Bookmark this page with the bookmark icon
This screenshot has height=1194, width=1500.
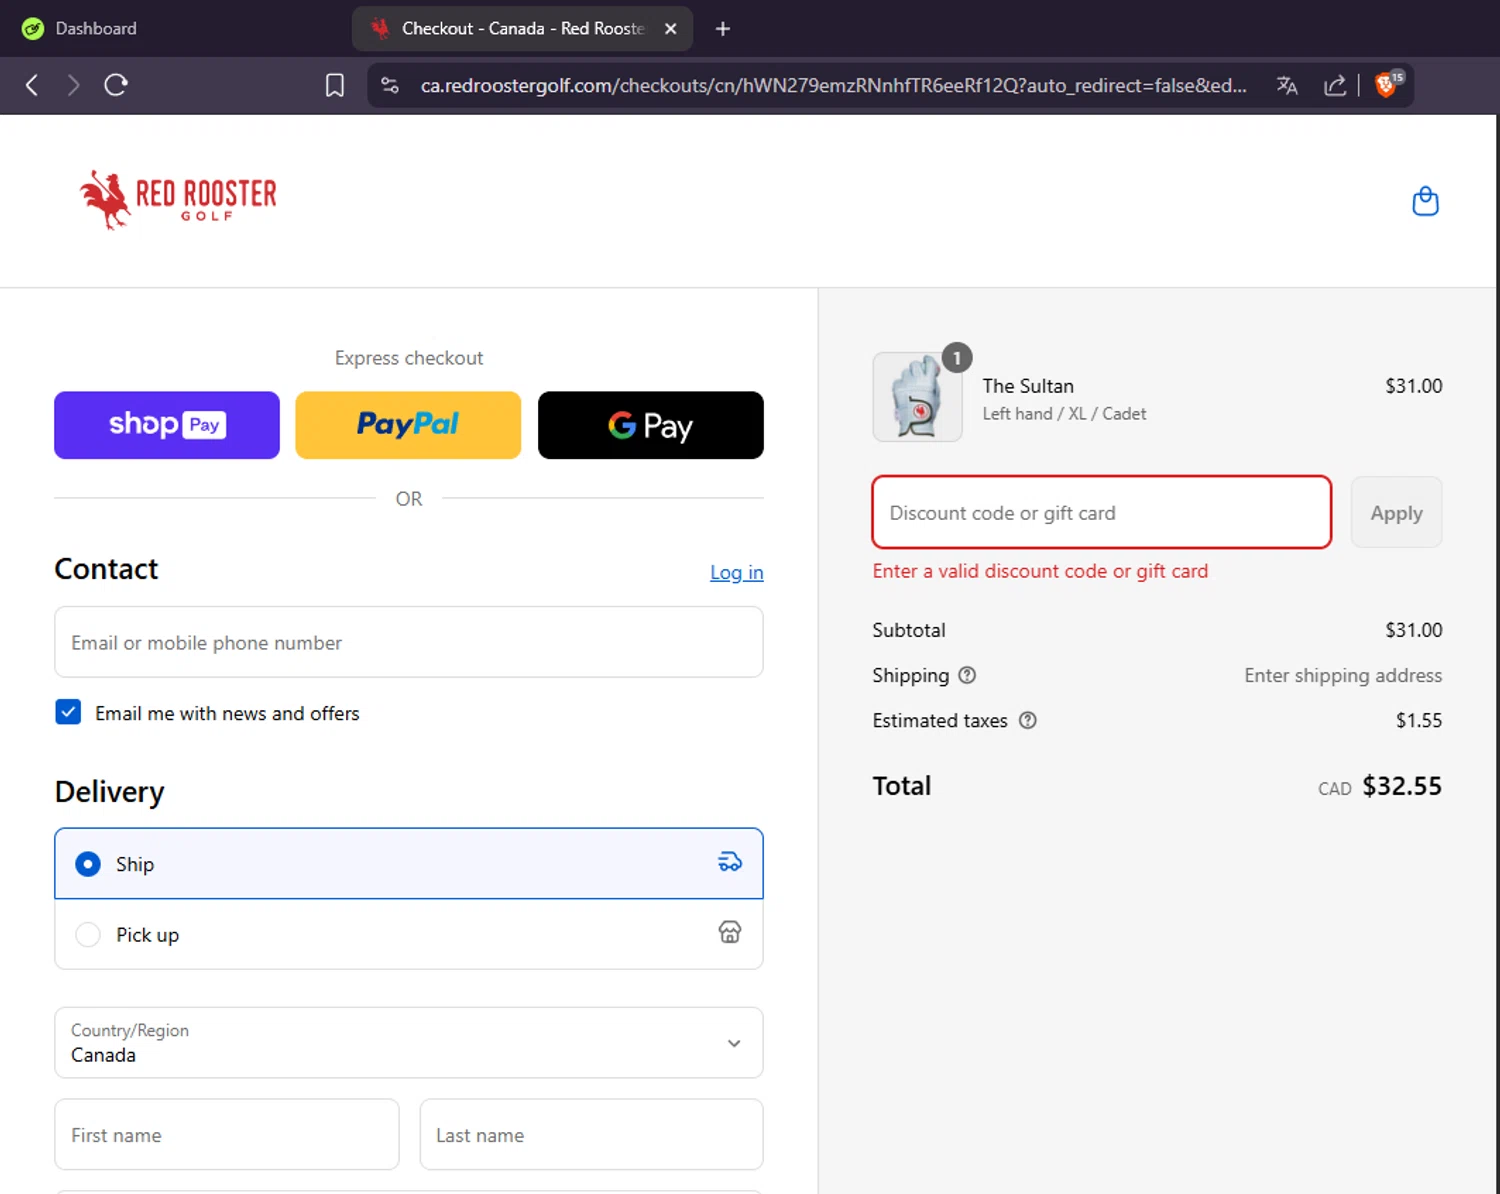pyautogui.click(x=335, y=86)
